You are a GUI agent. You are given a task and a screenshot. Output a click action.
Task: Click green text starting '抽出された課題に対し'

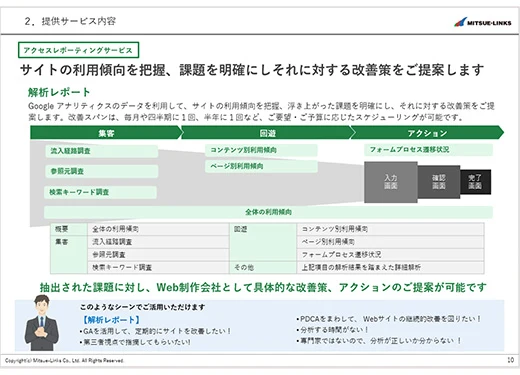pyautogui.click(x=263, y=287)
